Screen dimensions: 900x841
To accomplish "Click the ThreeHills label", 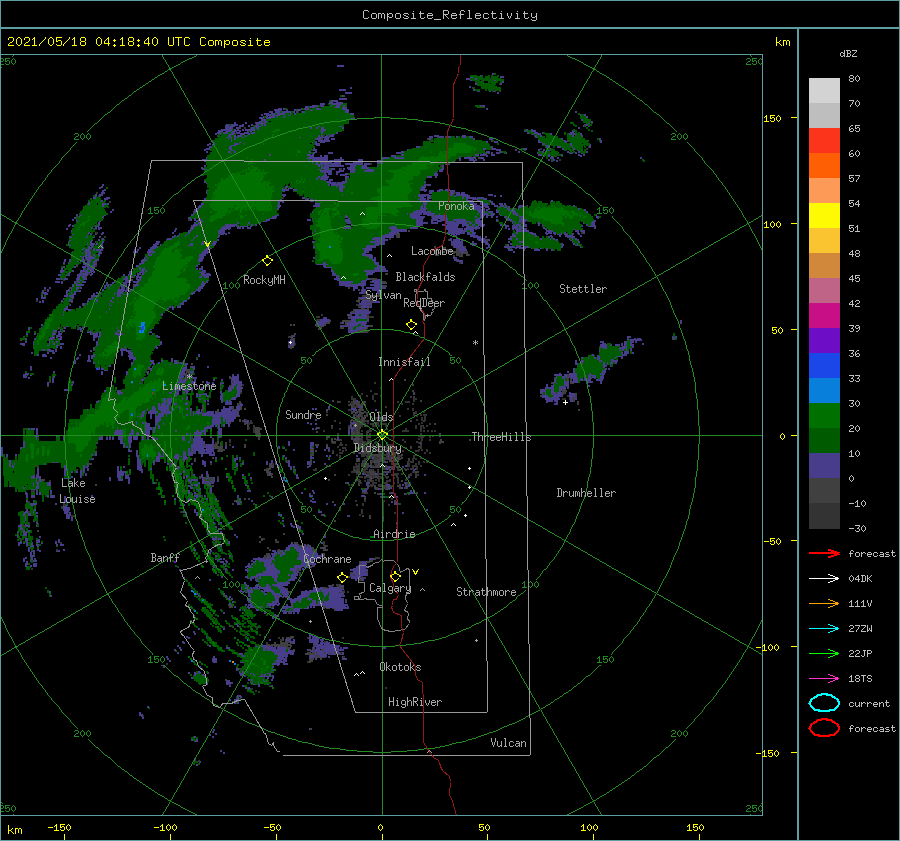I will pos(501,437).
